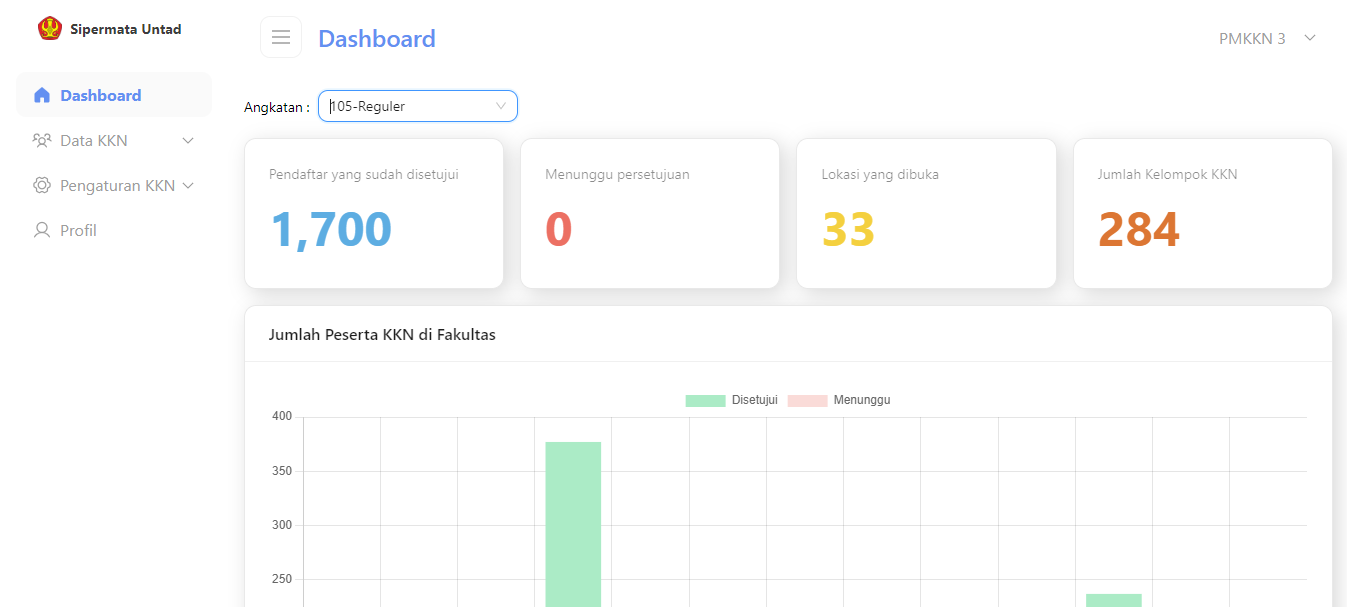Toggle Menunggu legend dataset visibility
Viewport: 1347px width, 607px height.
(x=838, y=400)
